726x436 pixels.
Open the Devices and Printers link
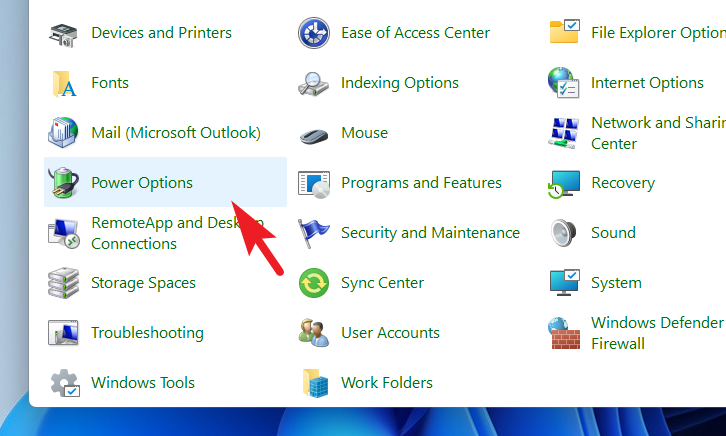(162, 33)
